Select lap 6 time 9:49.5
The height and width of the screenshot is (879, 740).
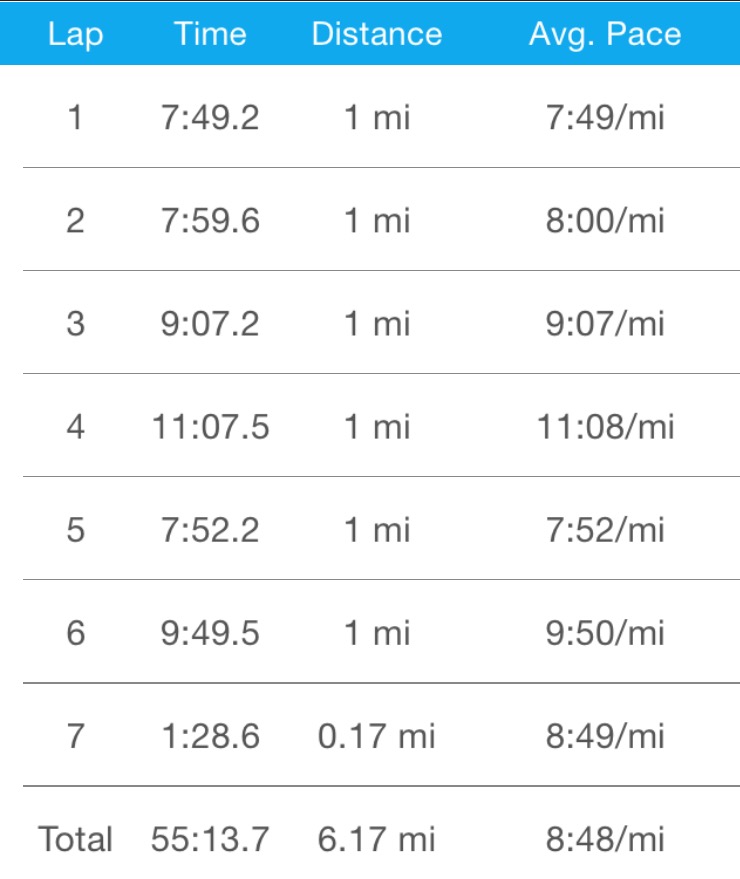210,633
